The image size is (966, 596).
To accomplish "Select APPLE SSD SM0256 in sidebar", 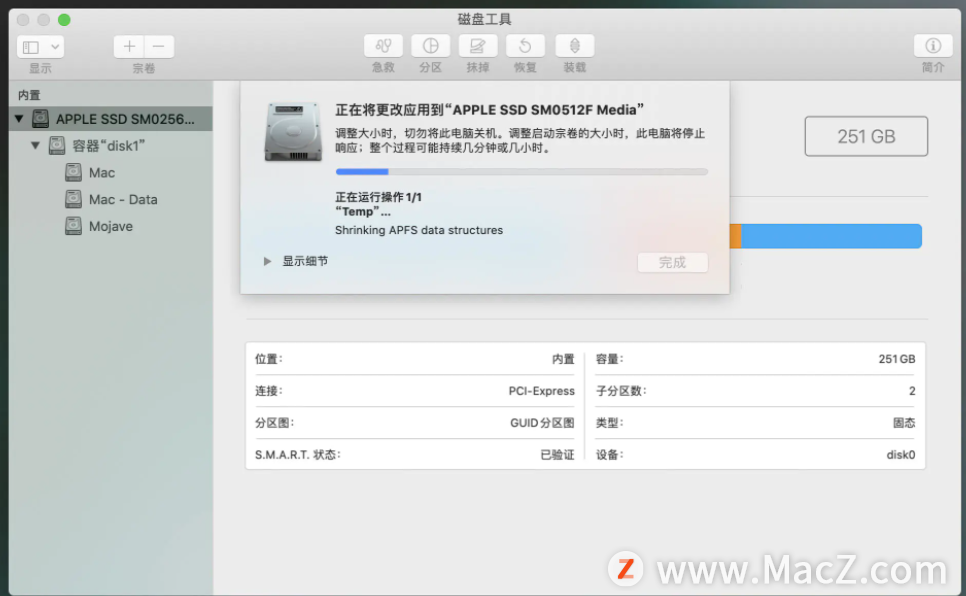I will pyautogui.click(x=111, y=118).
